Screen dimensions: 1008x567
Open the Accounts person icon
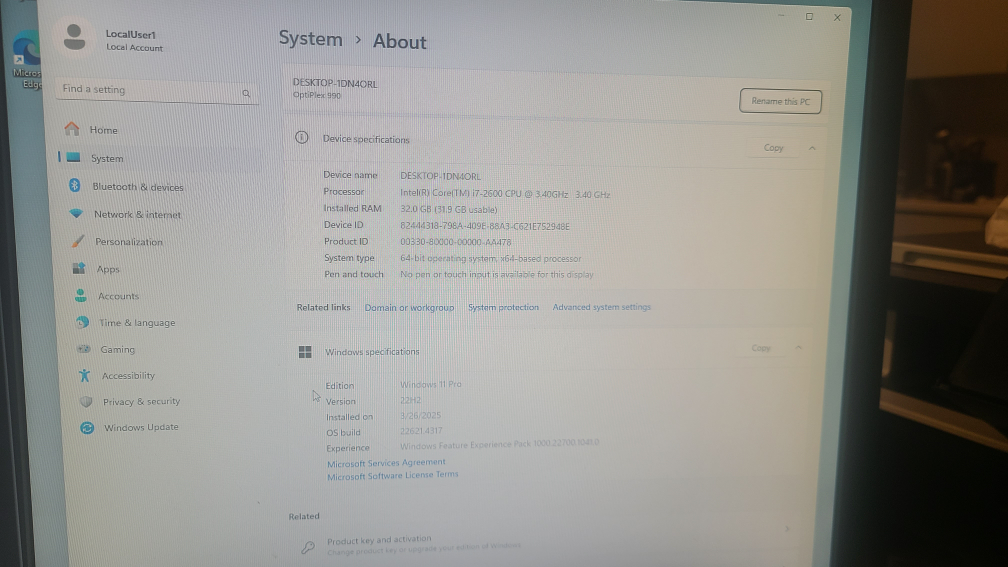80,295
